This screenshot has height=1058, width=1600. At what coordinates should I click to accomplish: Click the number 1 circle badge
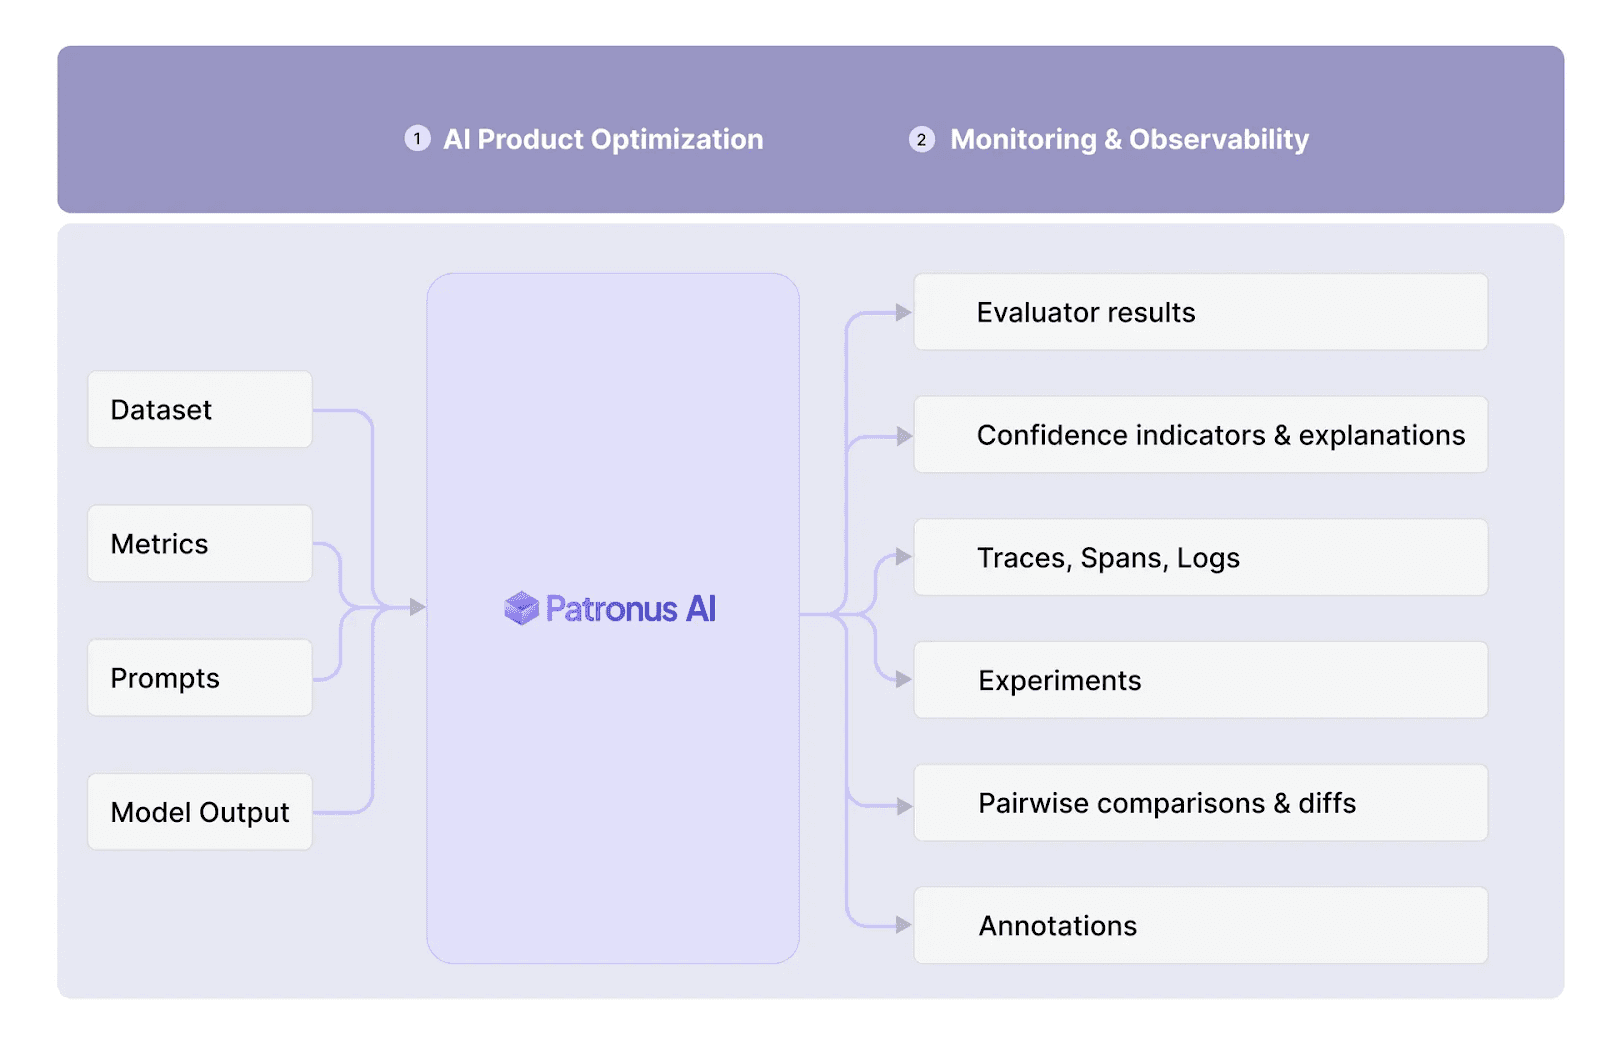click(417, 139)
